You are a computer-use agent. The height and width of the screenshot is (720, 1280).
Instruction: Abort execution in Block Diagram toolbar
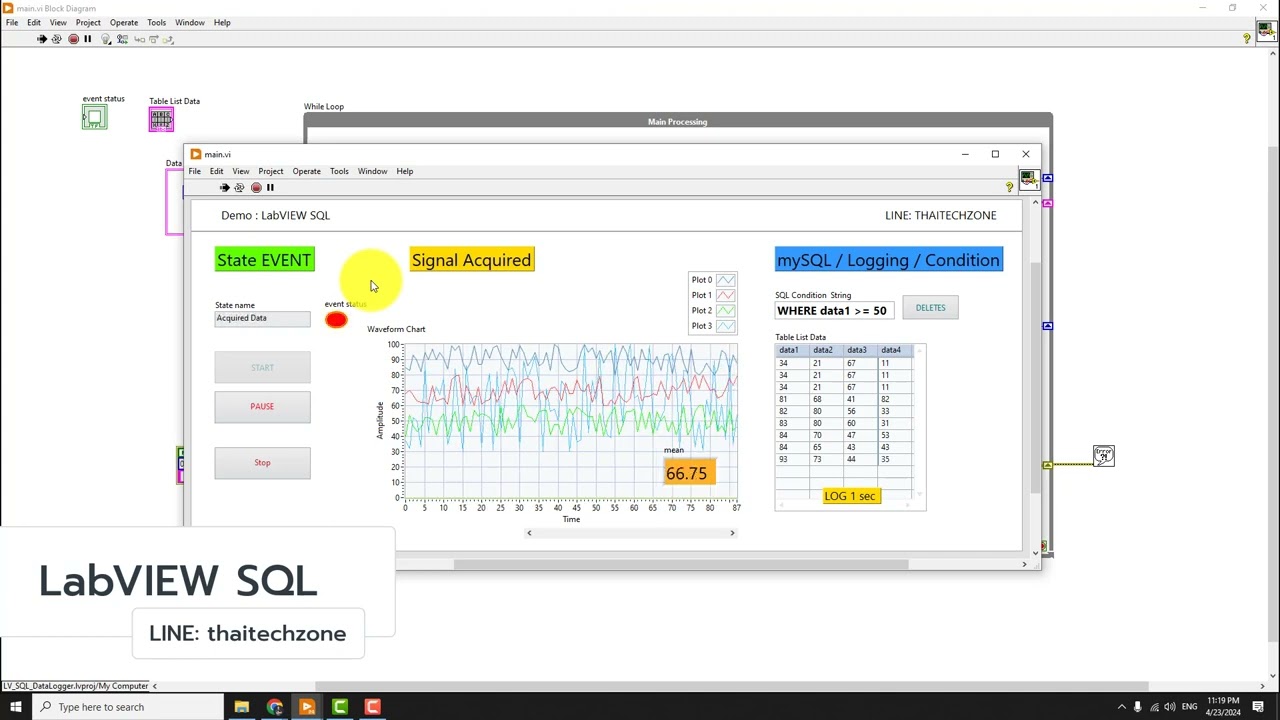coord(73,39)
